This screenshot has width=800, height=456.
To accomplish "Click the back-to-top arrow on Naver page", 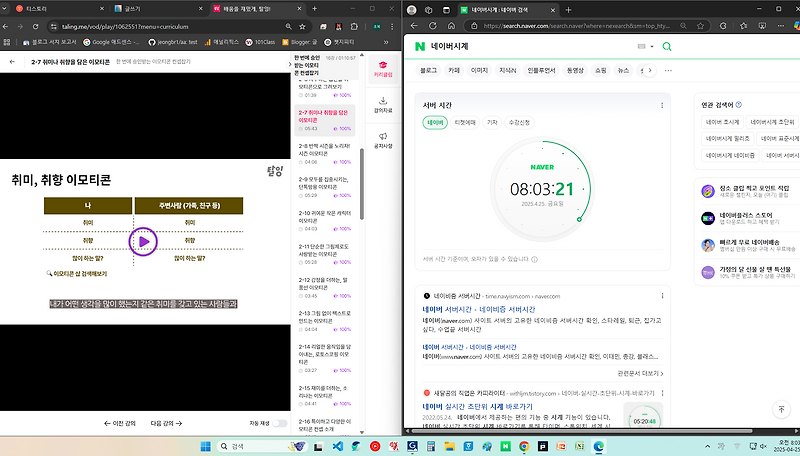I will point(781,409).
